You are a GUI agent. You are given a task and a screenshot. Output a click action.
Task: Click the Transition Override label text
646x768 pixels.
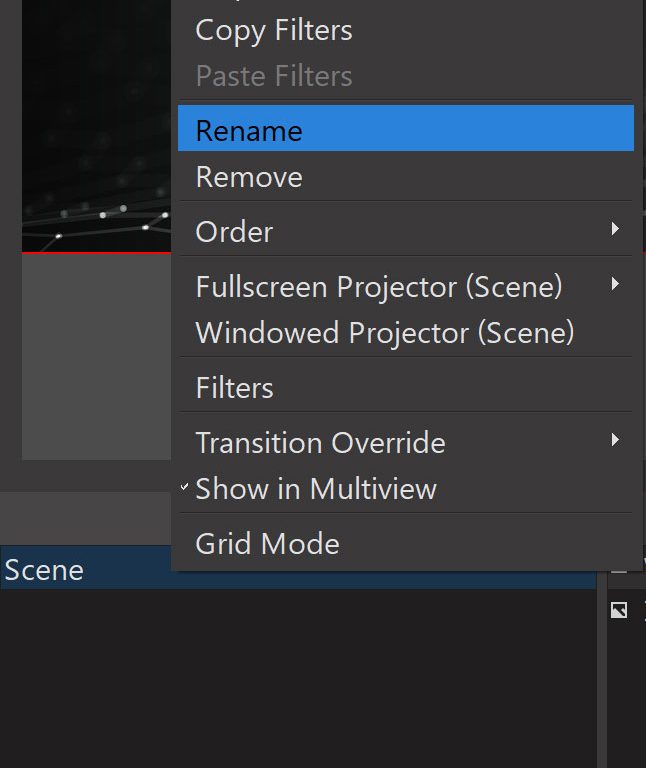pyautogui.click(x=320, y=442)
